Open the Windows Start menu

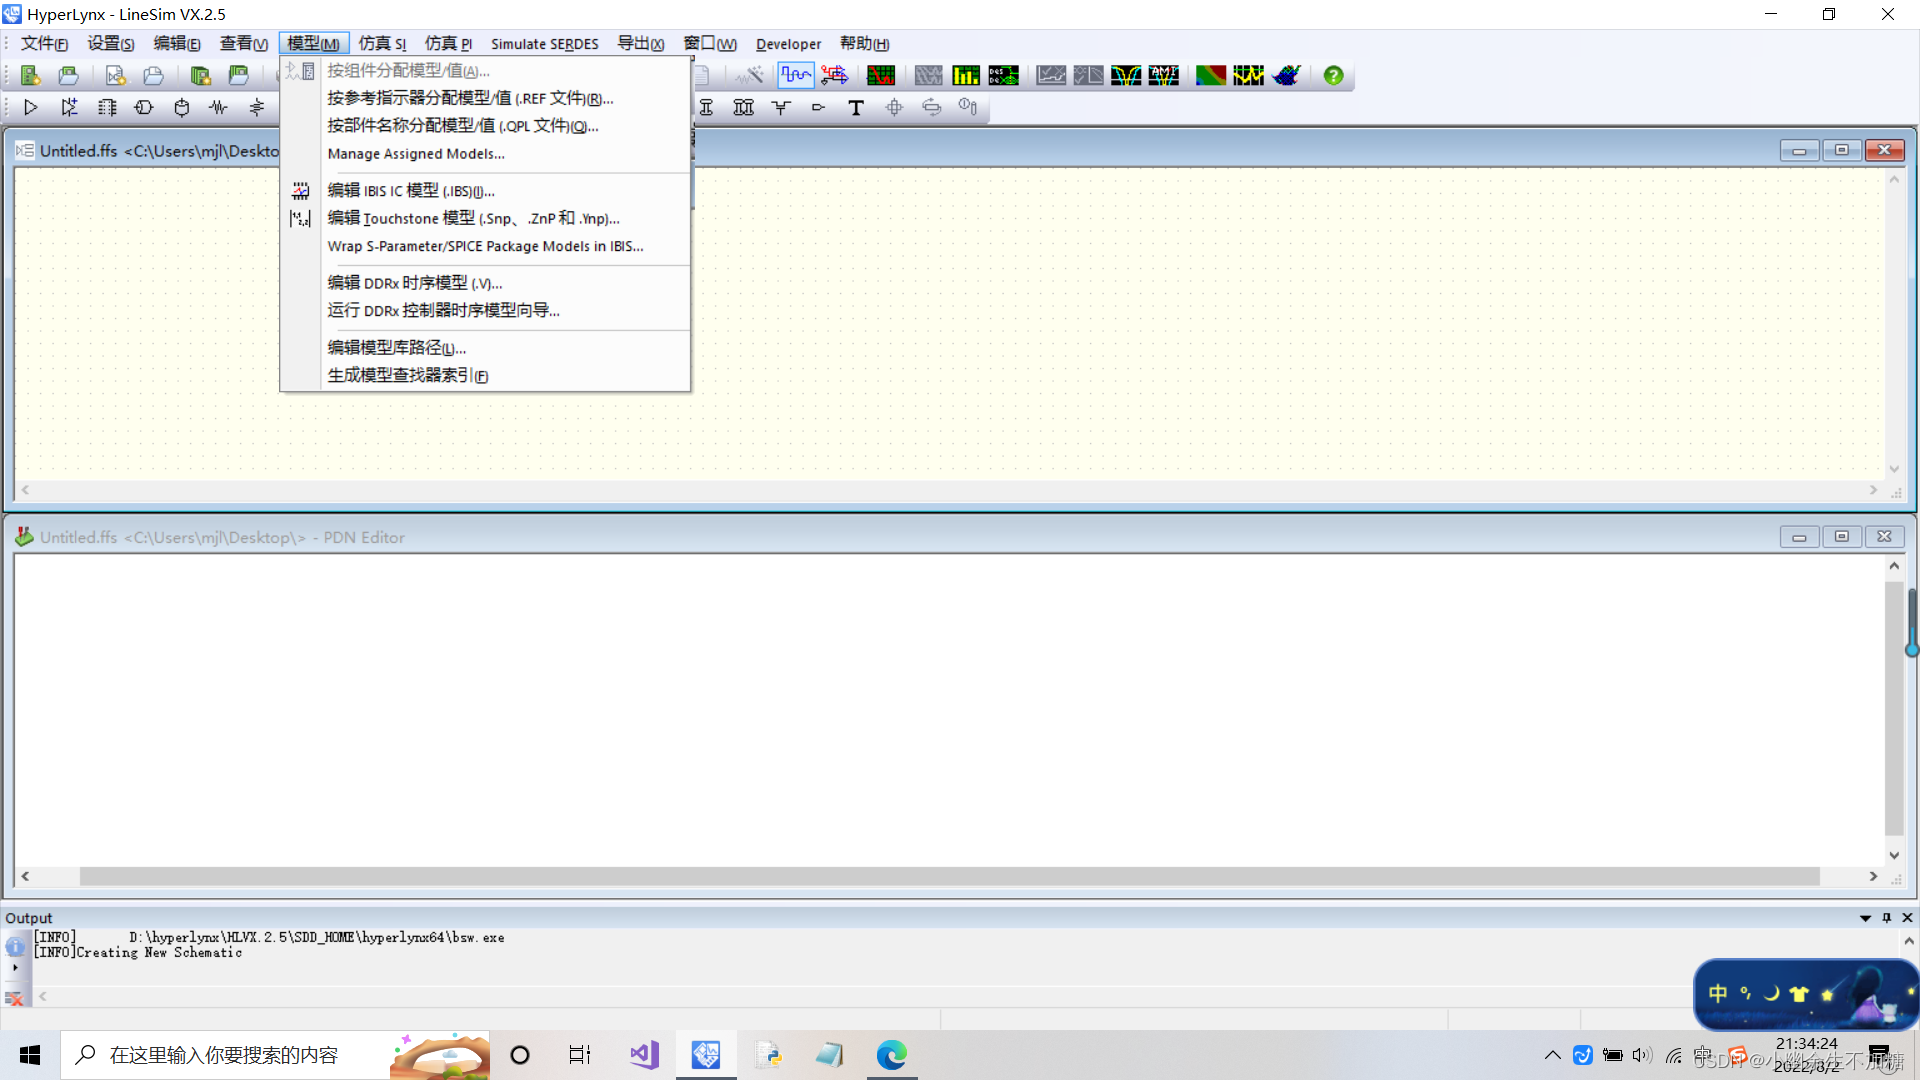click(30, 1055)
